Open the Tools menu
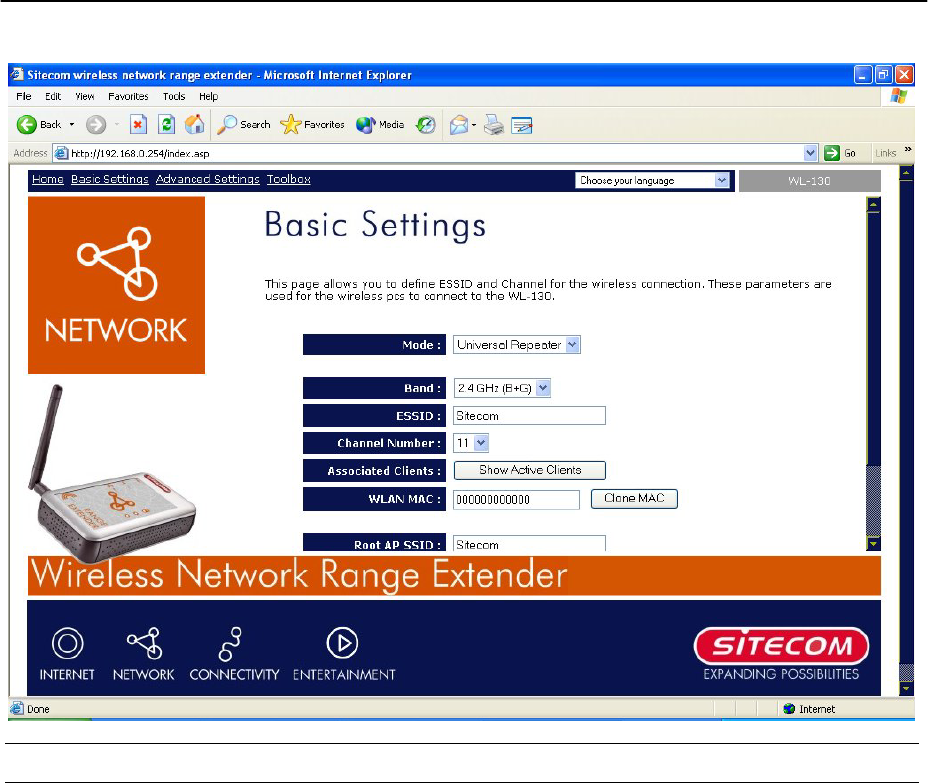 pos(174,96)
